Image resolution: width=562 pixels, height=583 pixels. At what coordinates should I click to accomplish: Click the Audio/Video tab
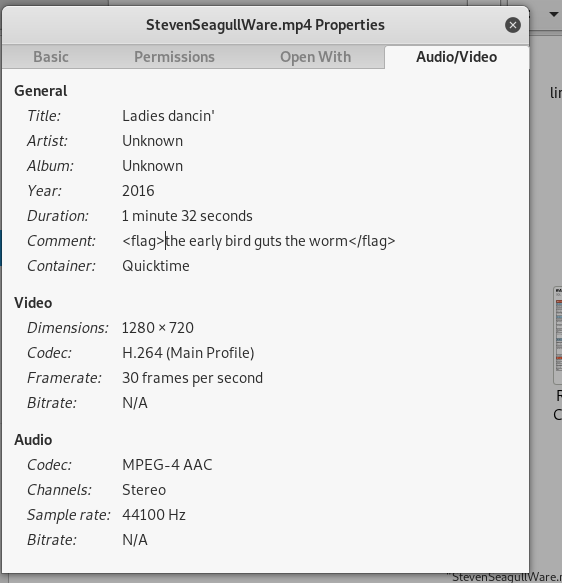[x=456, y=57]
